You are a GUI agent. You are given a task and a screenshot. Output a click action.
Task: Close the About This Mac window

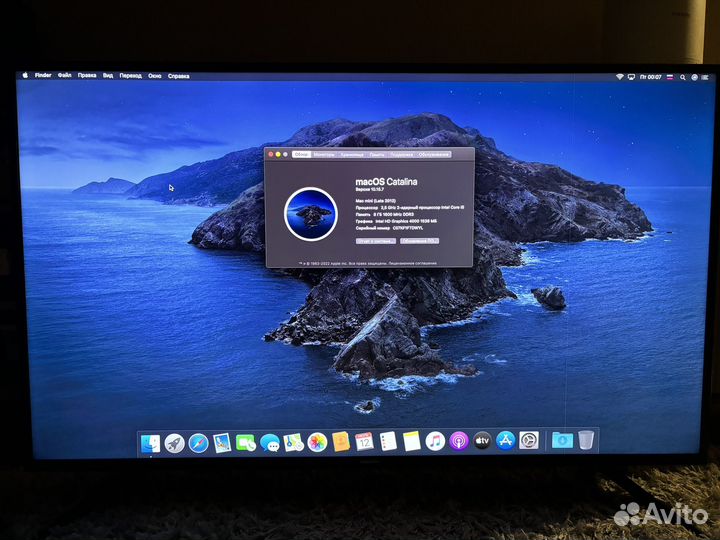pyautogui.click(x=271, y=154)
